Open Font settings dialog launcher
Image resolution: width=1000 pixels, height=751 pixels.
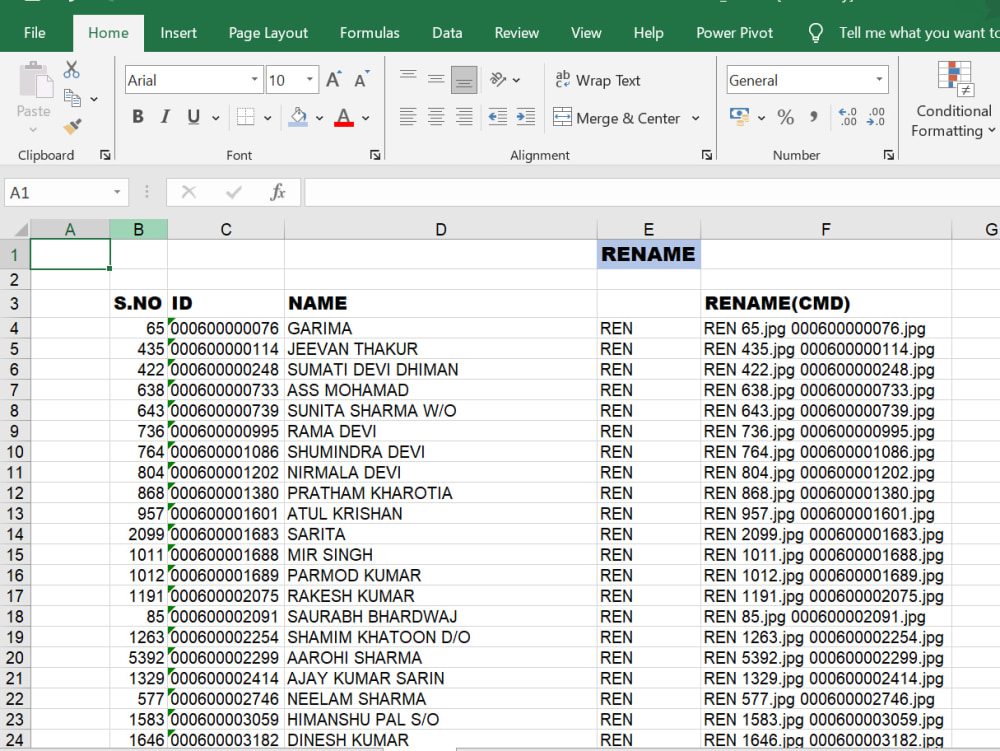[375, 155]
